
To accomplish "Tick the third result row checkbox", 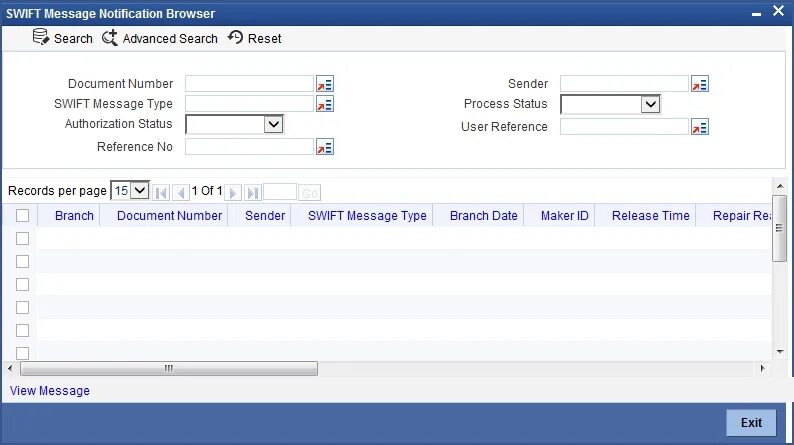I will click(22, 285).
